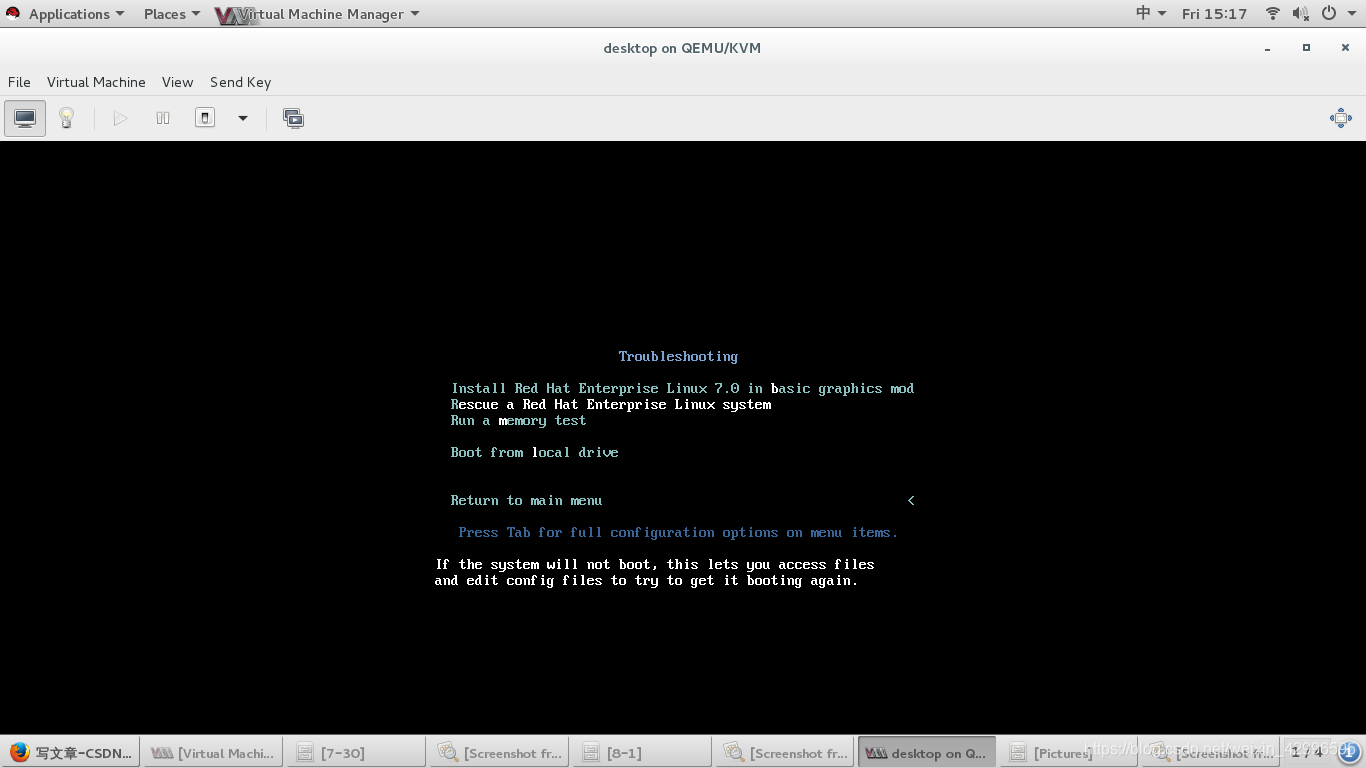The height and width of the screenshot is (768, 1366).
Task: Open the View menu
Action: (x=177, y=82)
